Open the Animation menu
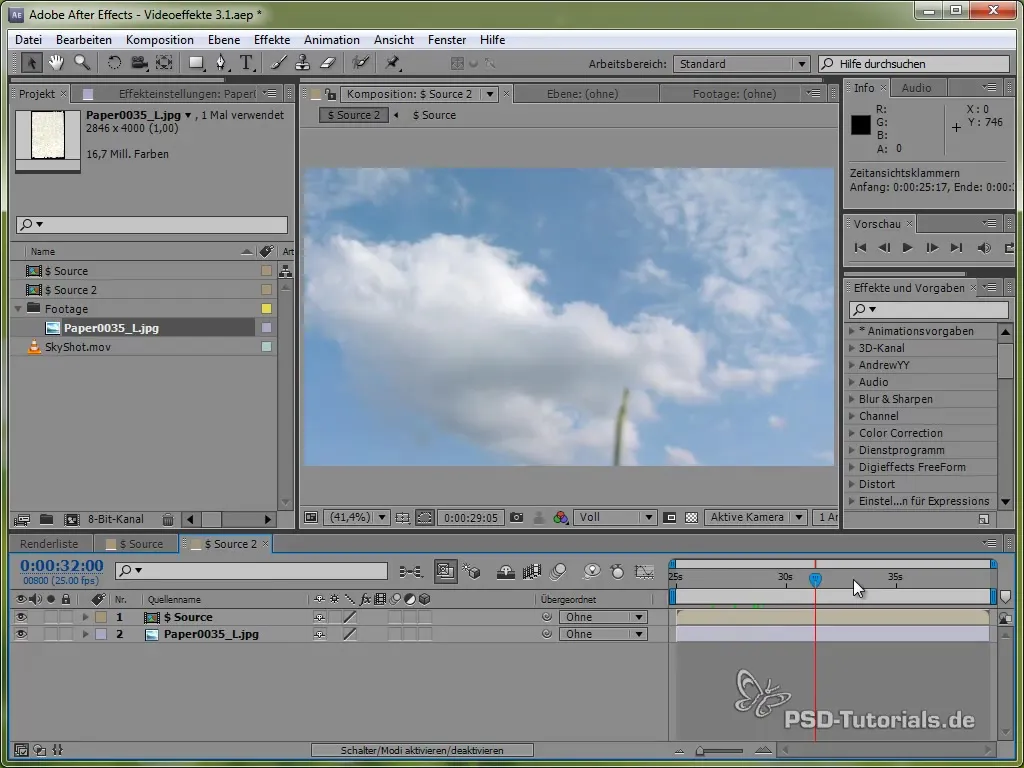Viewport: 1024px width, 768px height. coord(332,40)
